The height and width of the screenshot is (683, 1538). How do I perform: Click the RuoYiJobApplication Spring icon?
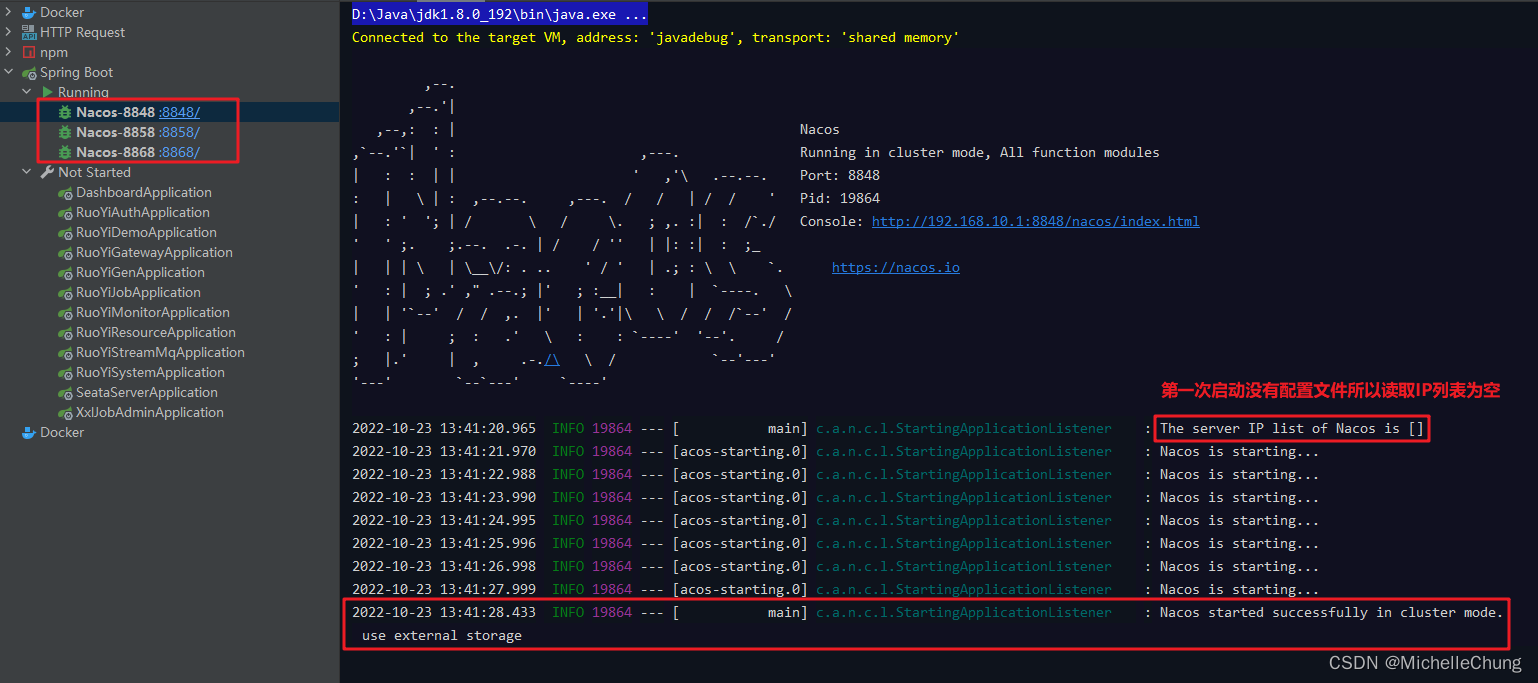coord(65,293)
